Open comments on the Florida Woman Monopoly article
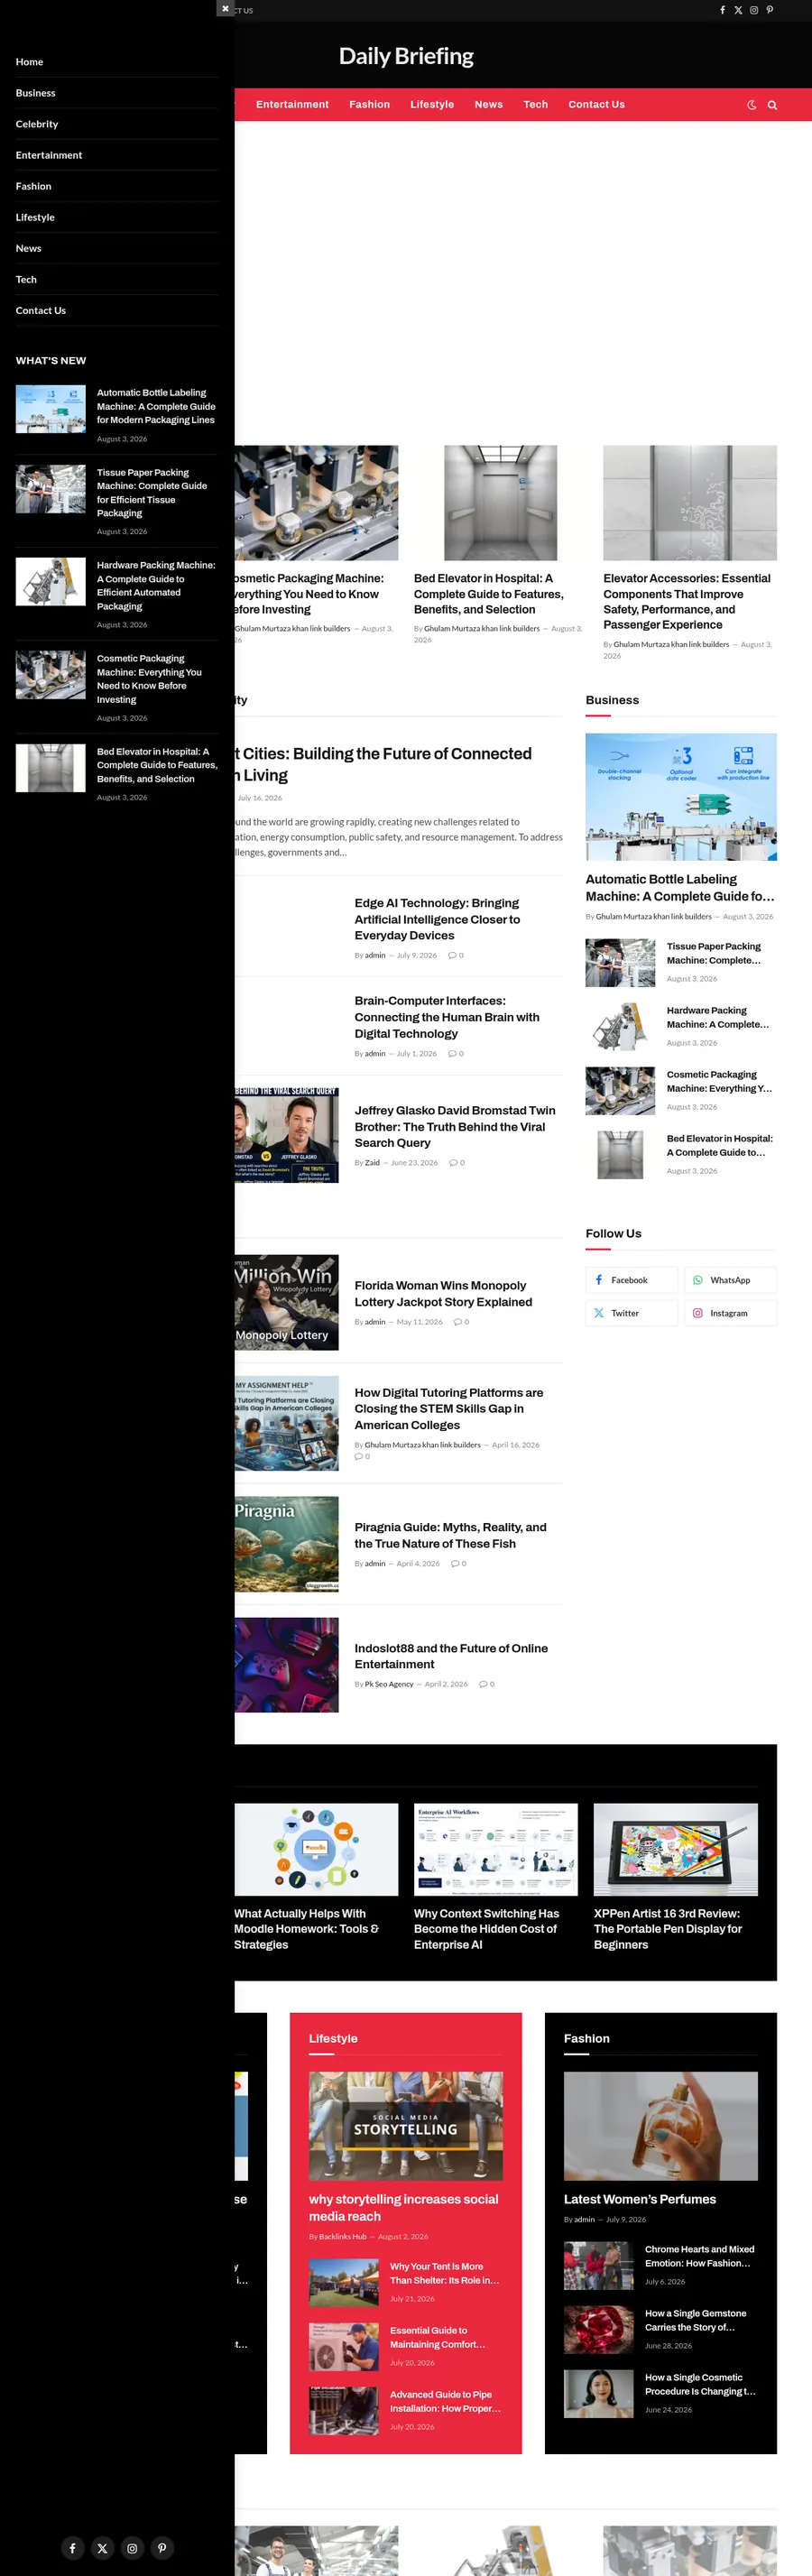The width and height of the screenshot is (812, 2576). (x=461, y=1322)
